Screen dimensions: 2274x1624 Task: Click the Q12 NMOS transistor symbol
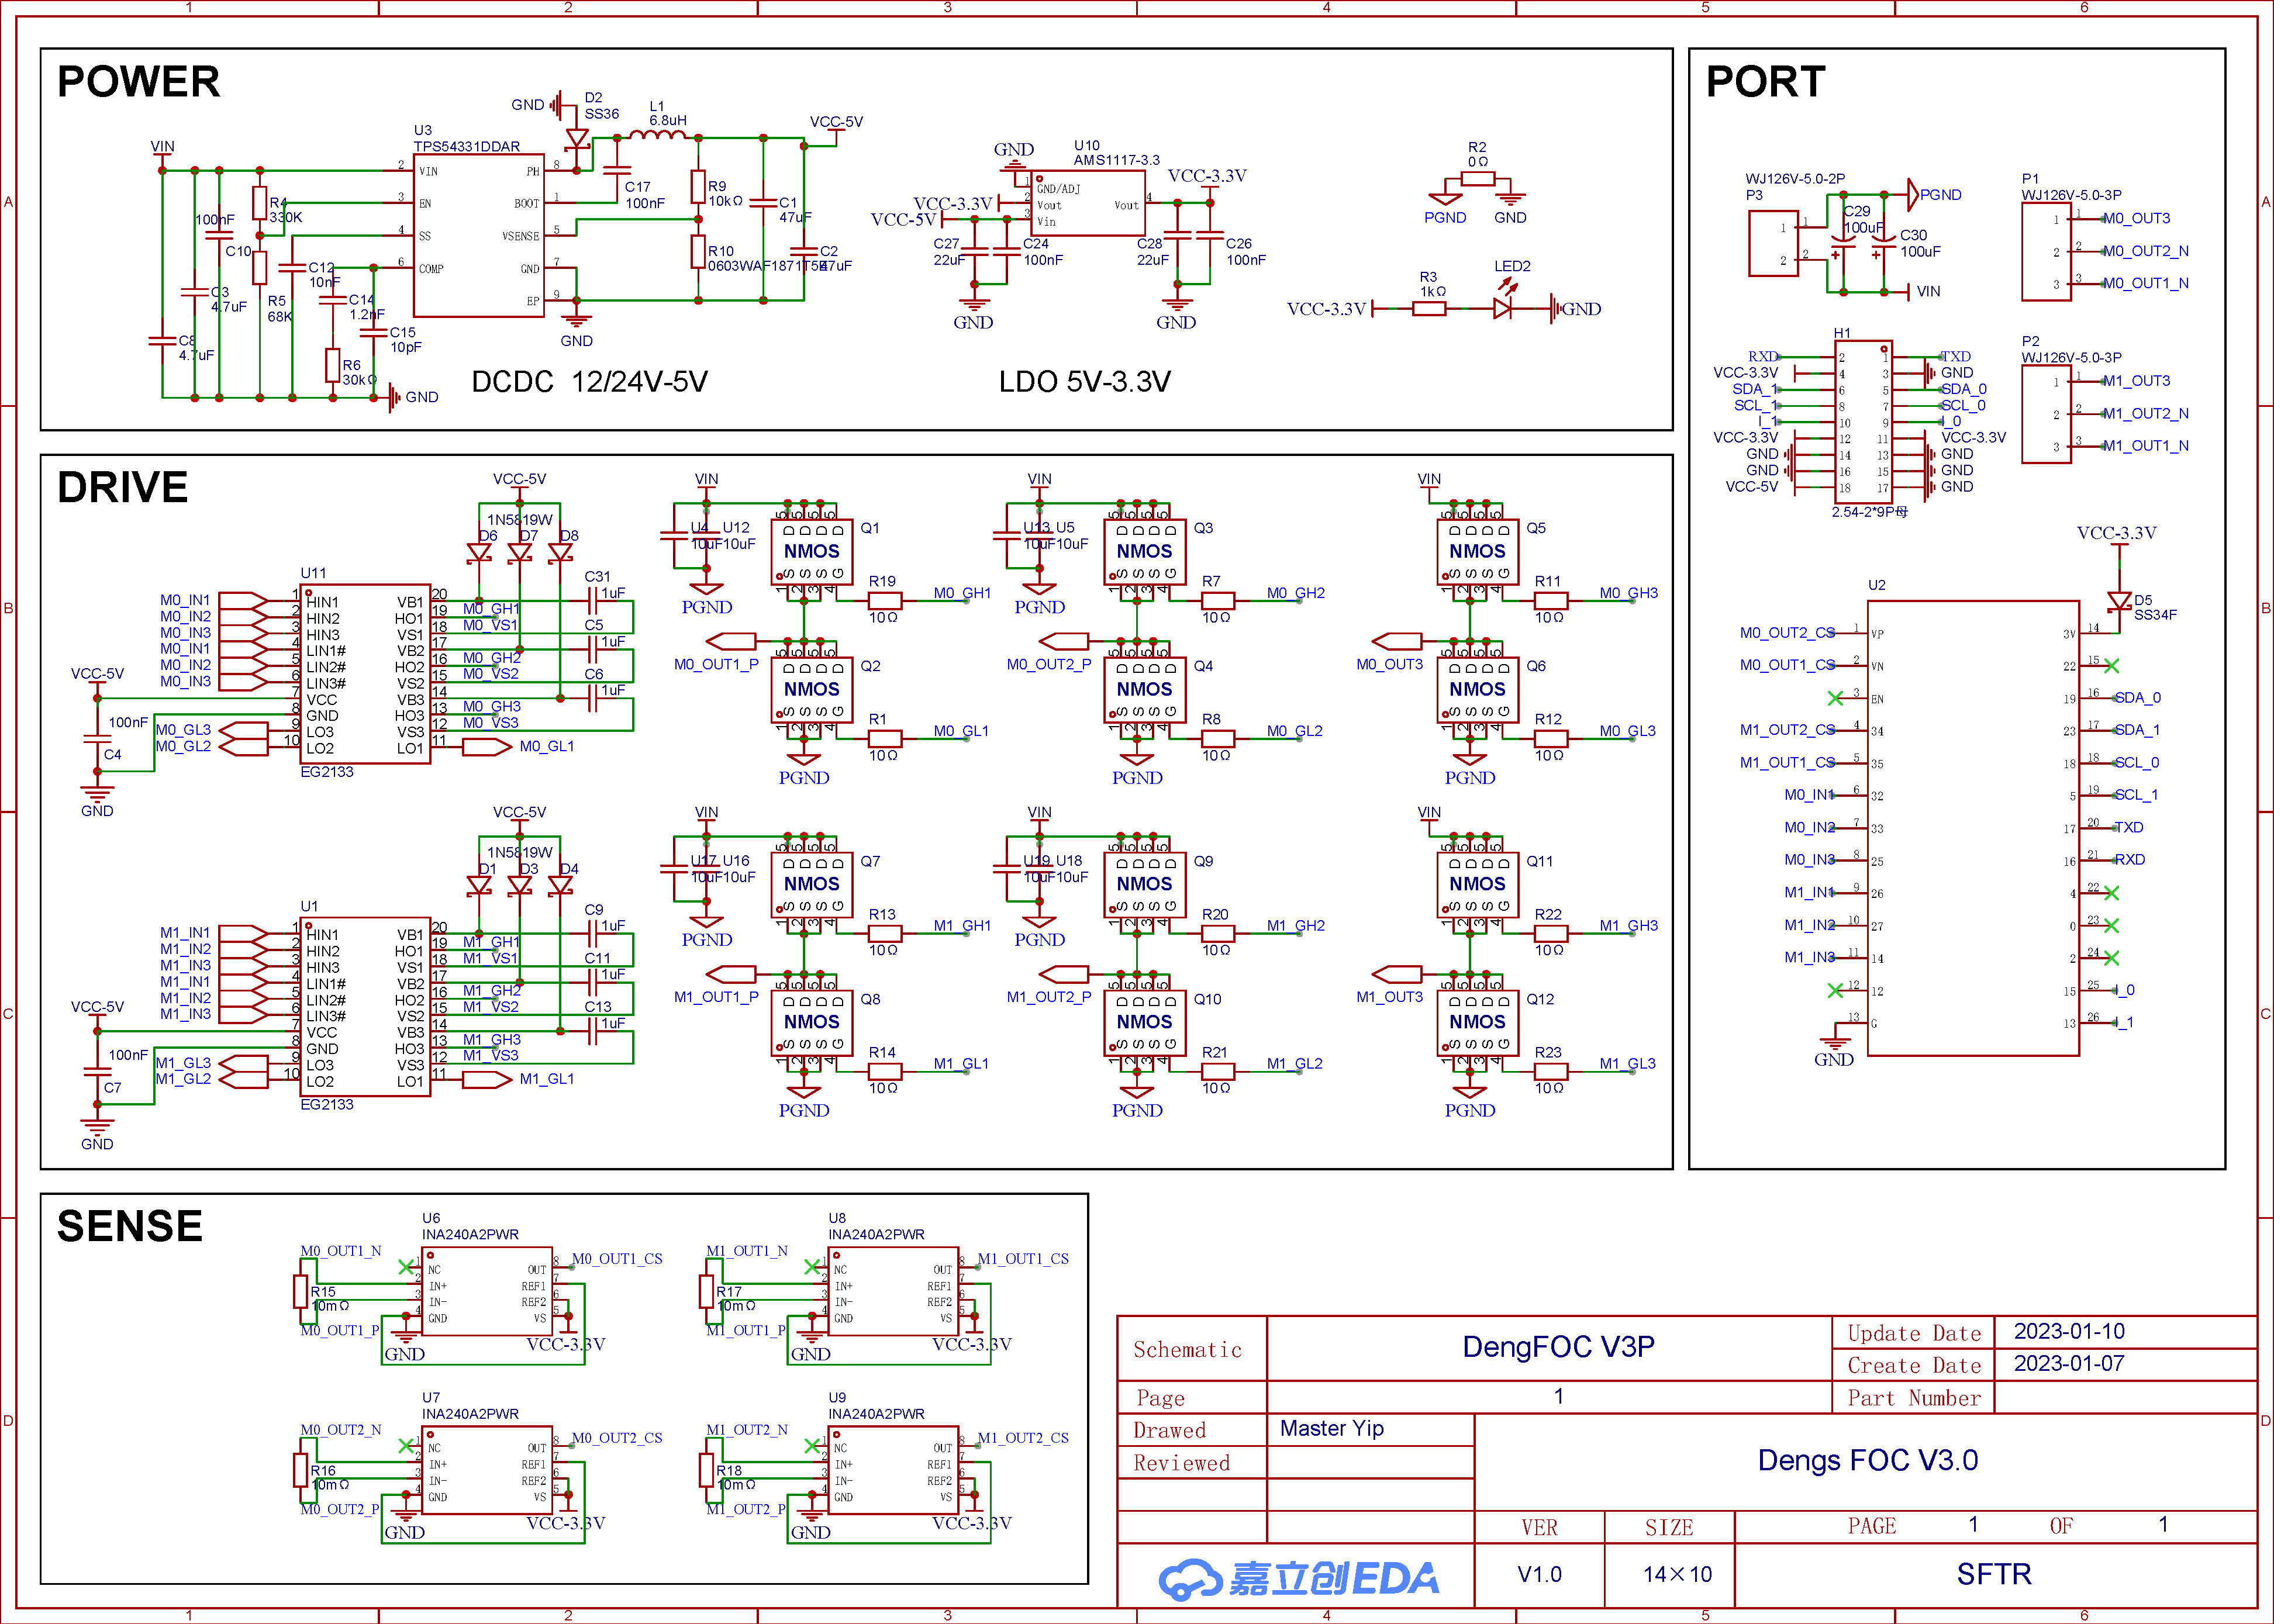pos(1478,1023)
